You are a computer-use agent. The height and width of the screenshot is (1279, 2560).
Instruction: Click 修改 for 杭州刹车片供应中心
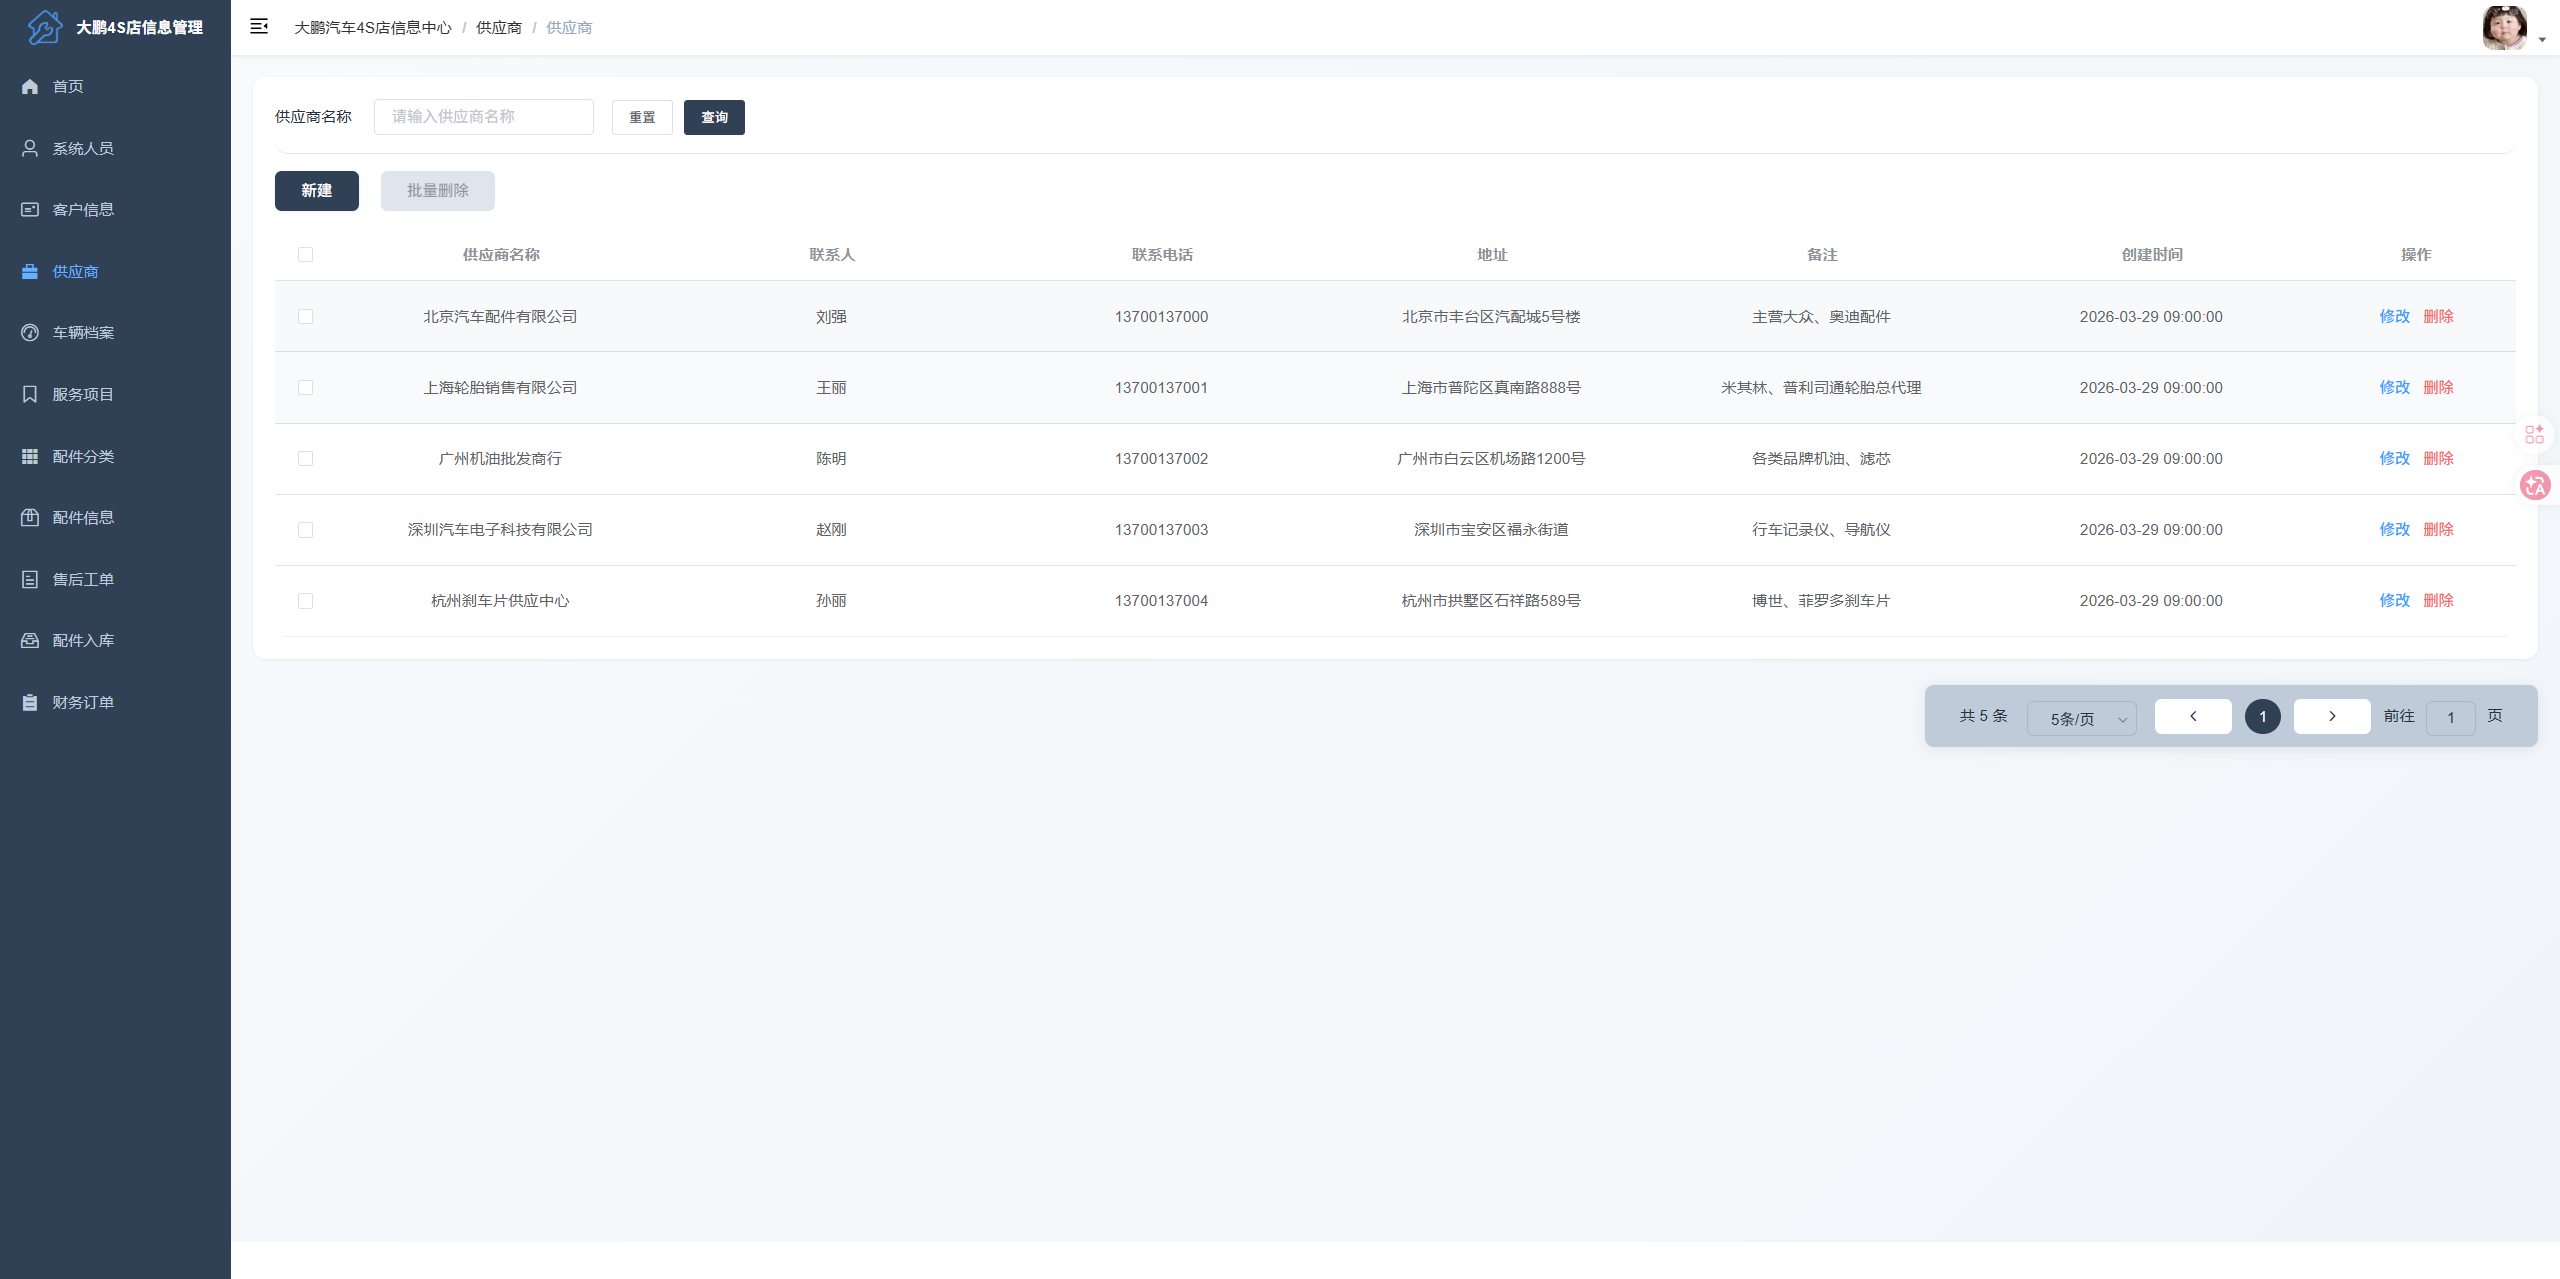coord(2395,601)
